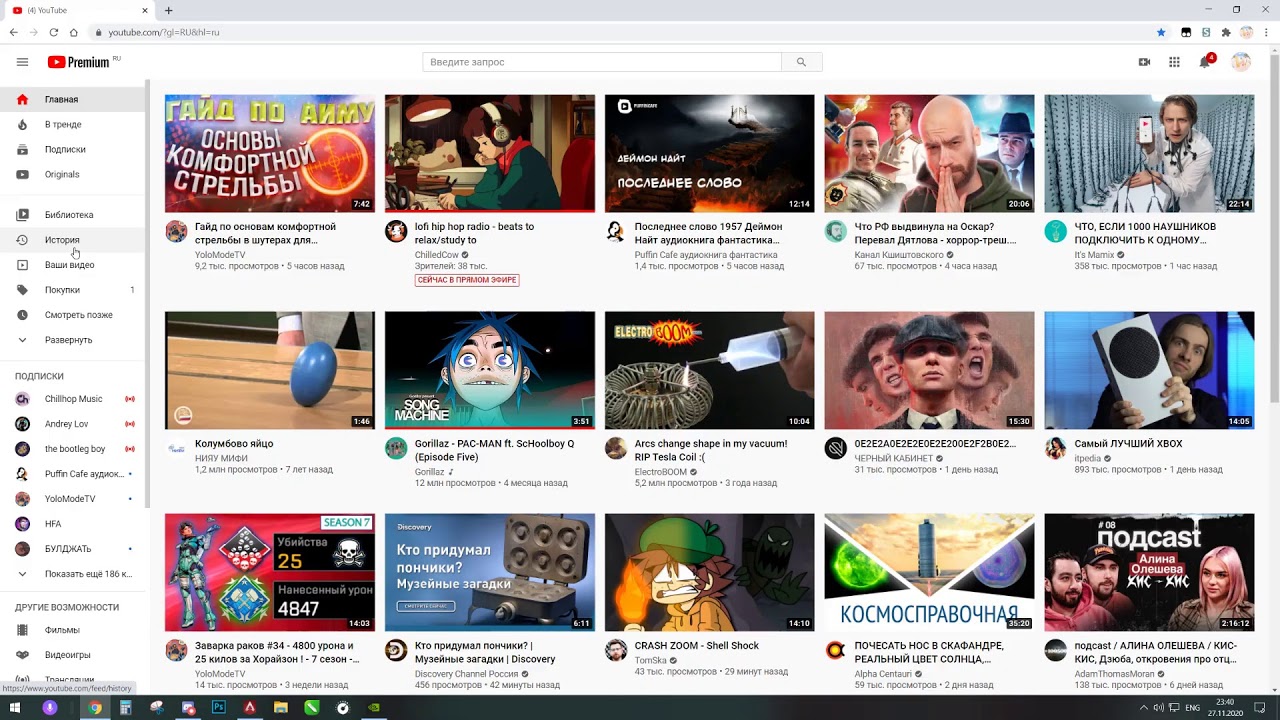Open Что РФ выдвинула на Оскар title
This screenshot has height=720, width=1280.
935,233
